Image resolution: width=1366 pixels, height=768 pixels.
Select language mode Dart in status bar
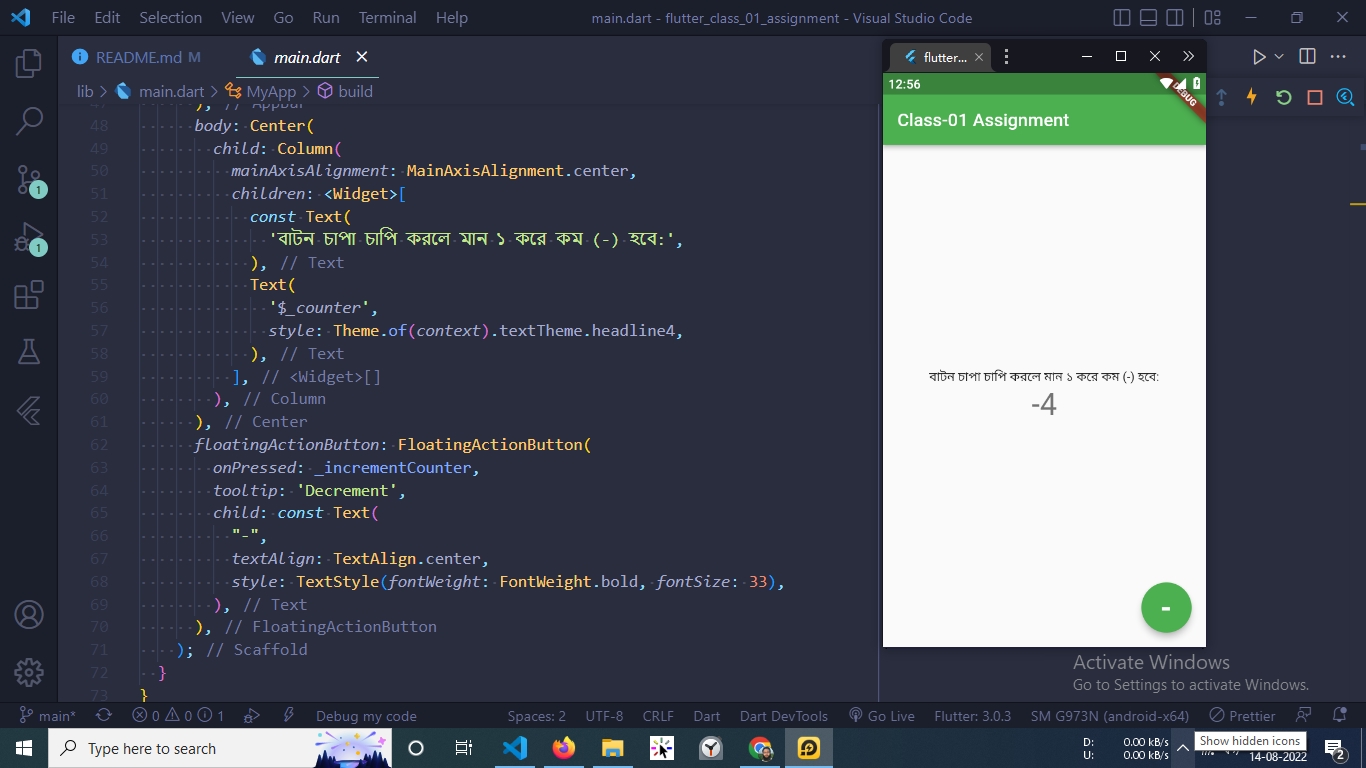click(707, 716)
